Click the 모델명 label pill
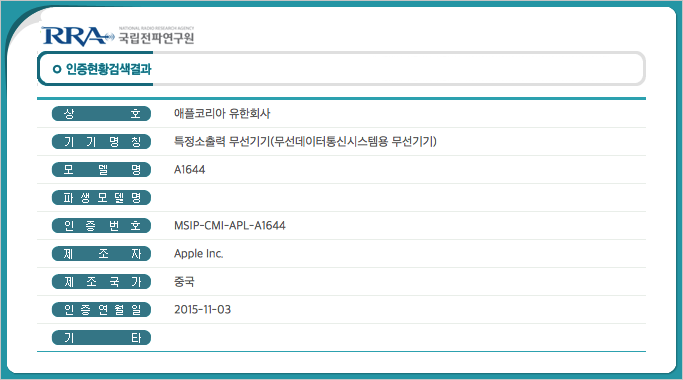 [x=101, y=170]
